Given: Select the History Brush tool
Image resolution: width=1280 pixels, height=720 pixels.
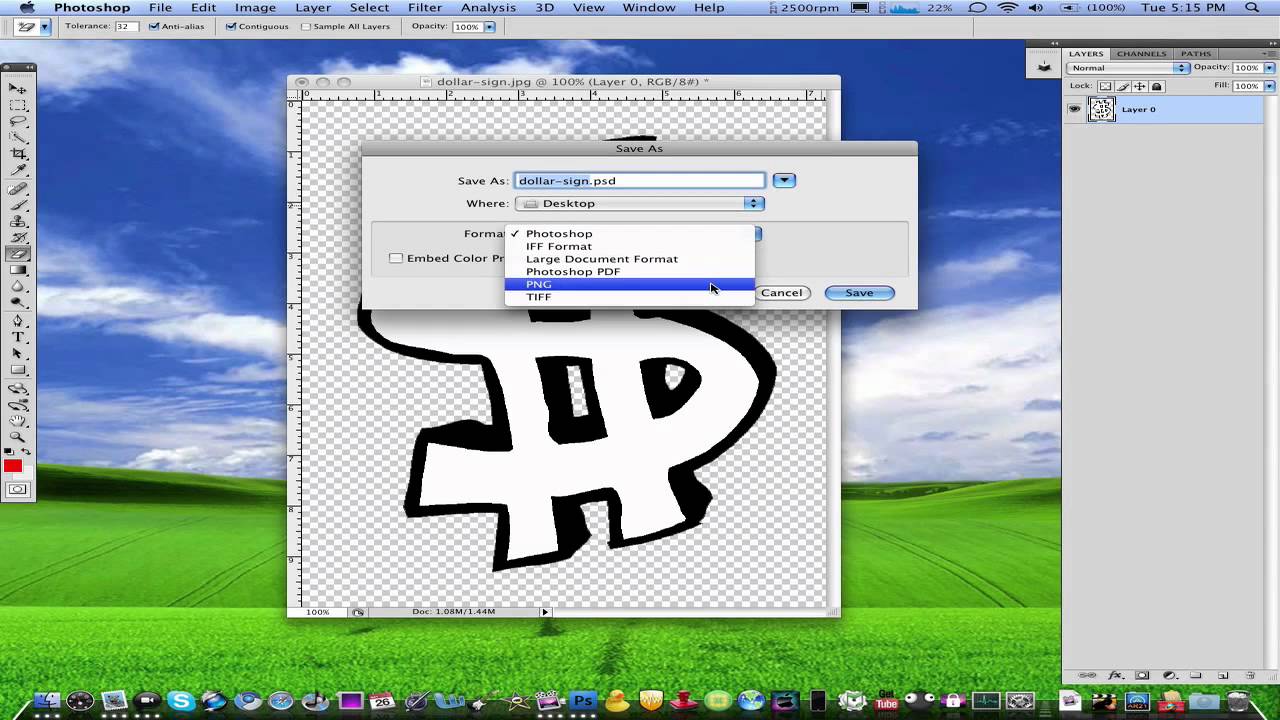Looking at the screenshot, I should click(x=18, y=238).
